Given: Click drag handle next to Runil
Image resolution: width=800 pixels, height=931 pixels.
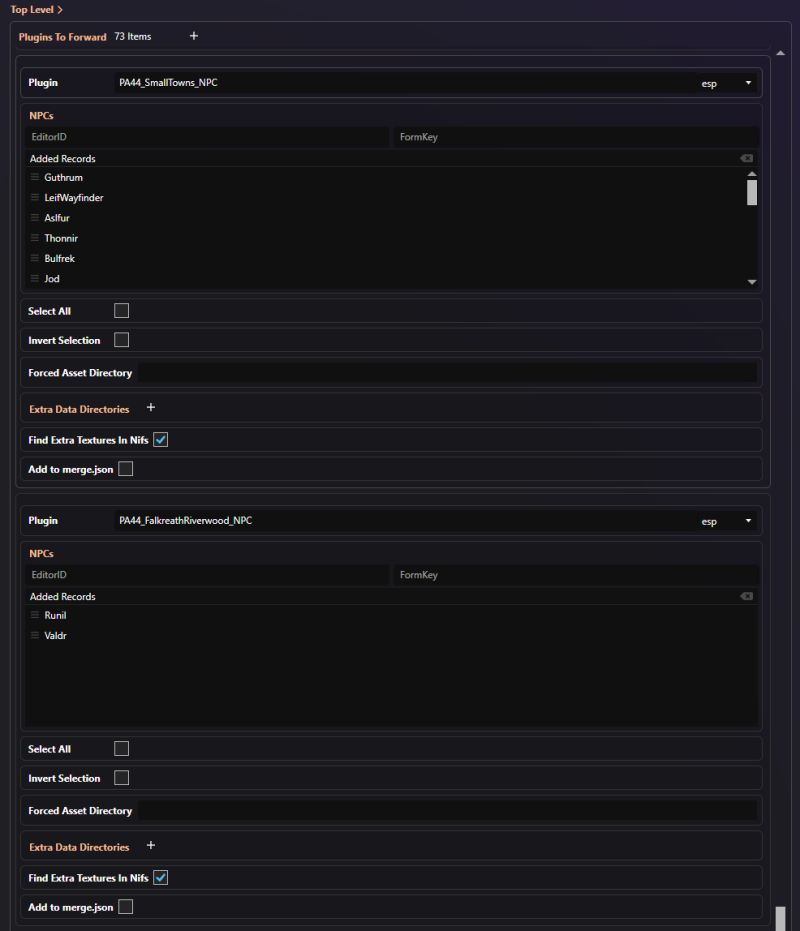Looking at the screenshot, I should click(34, 615).
